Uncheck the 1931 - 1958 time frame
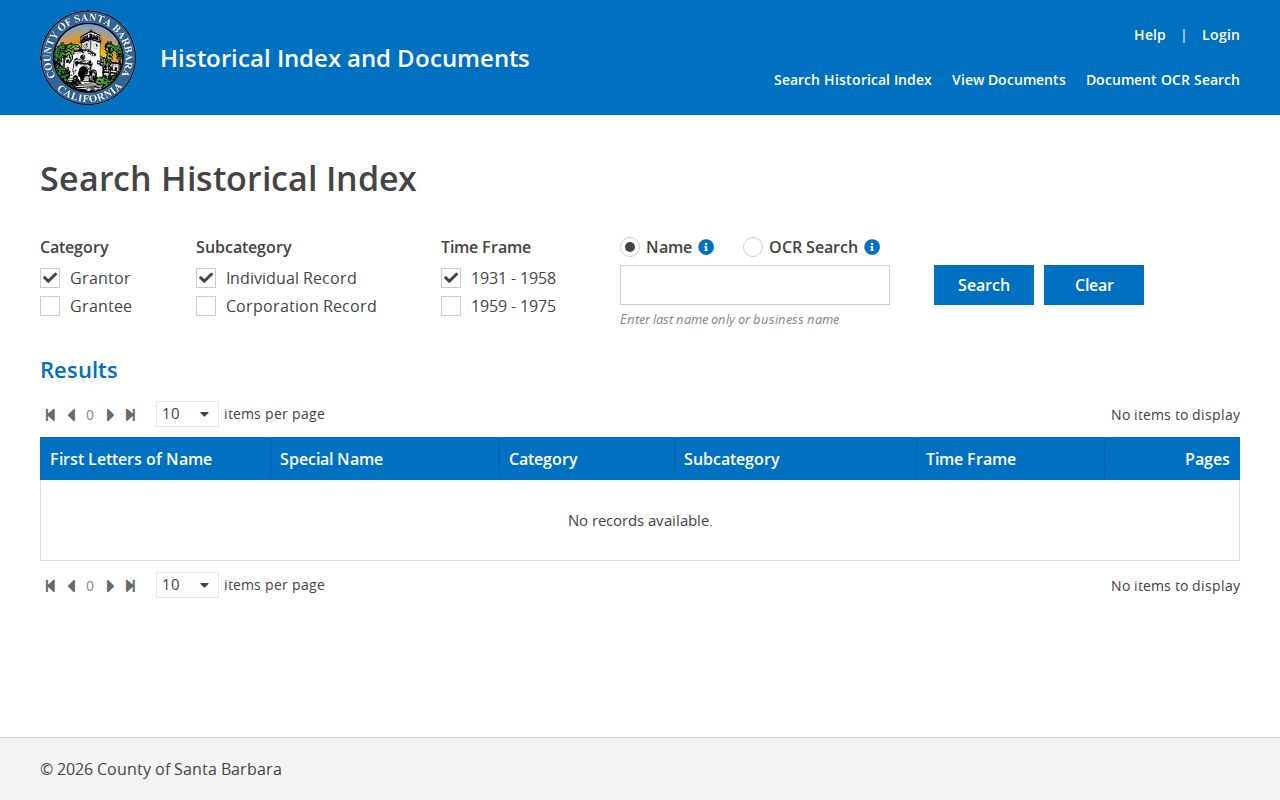 click(451, 278)
